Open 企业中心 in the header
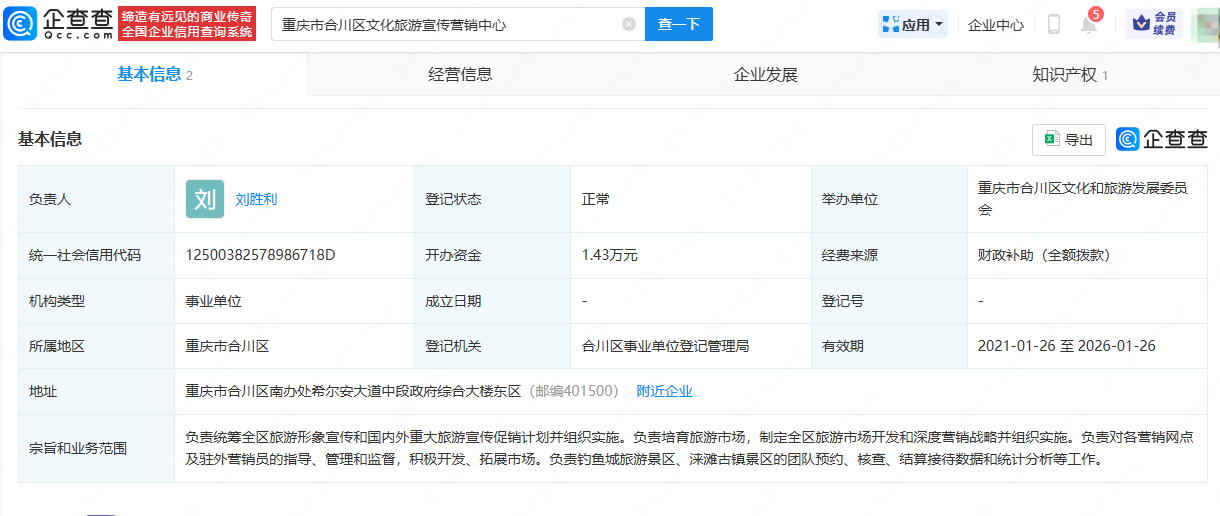The image size is (1220, 516). pyautogui.click(x=995, y=25)
